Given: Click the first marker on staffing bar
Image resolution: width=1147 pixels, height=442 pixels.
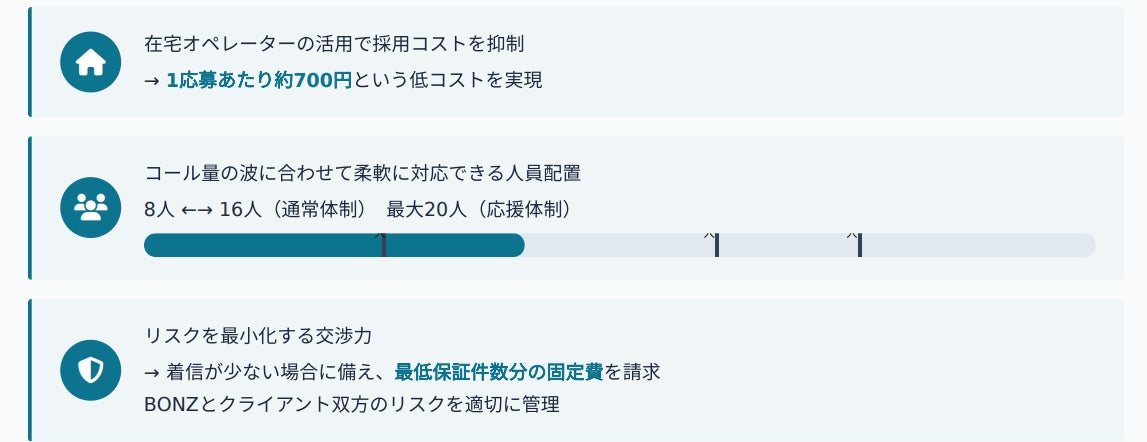Looking at the screenshot, I should click(384, 245).
